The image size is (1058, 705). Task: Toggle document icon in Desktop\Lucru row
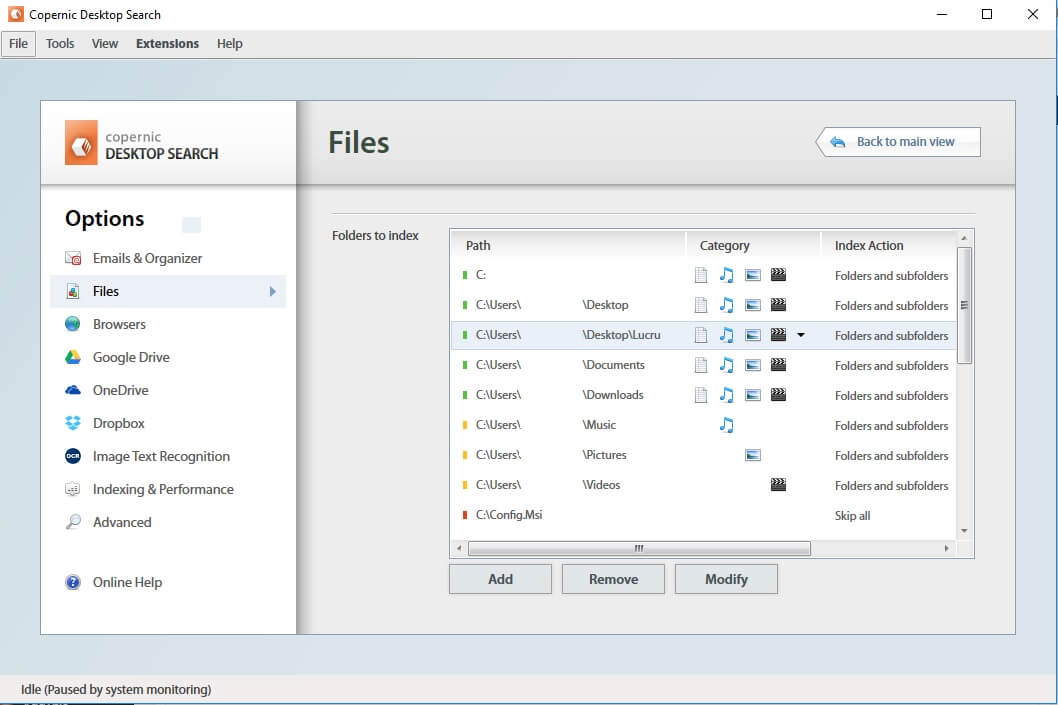(x=701, y=335)
